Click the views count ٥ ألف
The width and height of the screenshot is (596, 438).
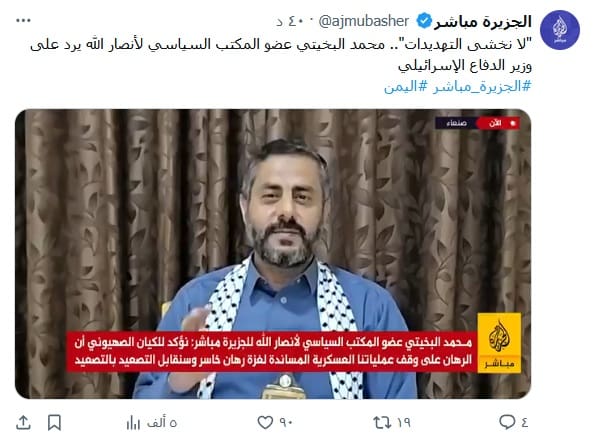tap(162, 422)
